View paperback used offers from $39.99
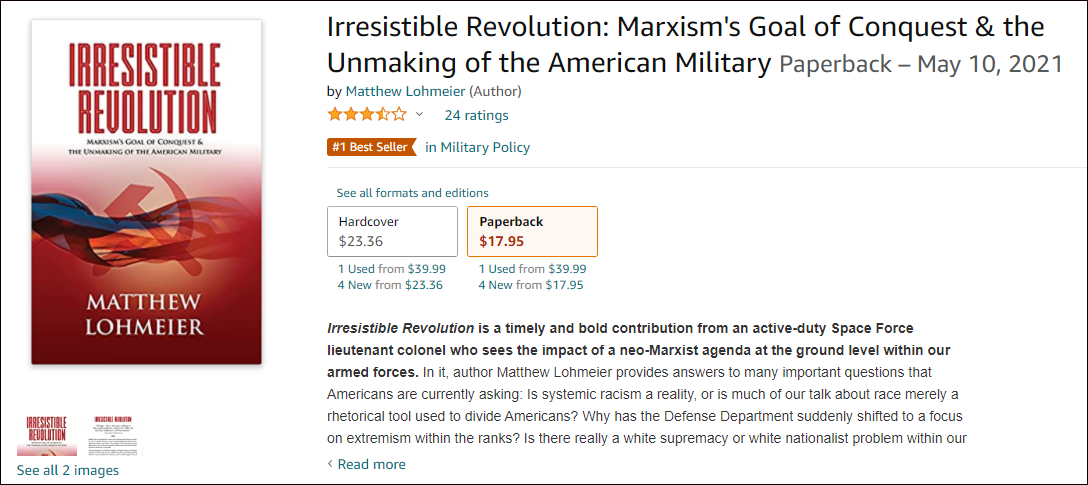This screenshot has height=485, width=1088. [x=532, y=269]
